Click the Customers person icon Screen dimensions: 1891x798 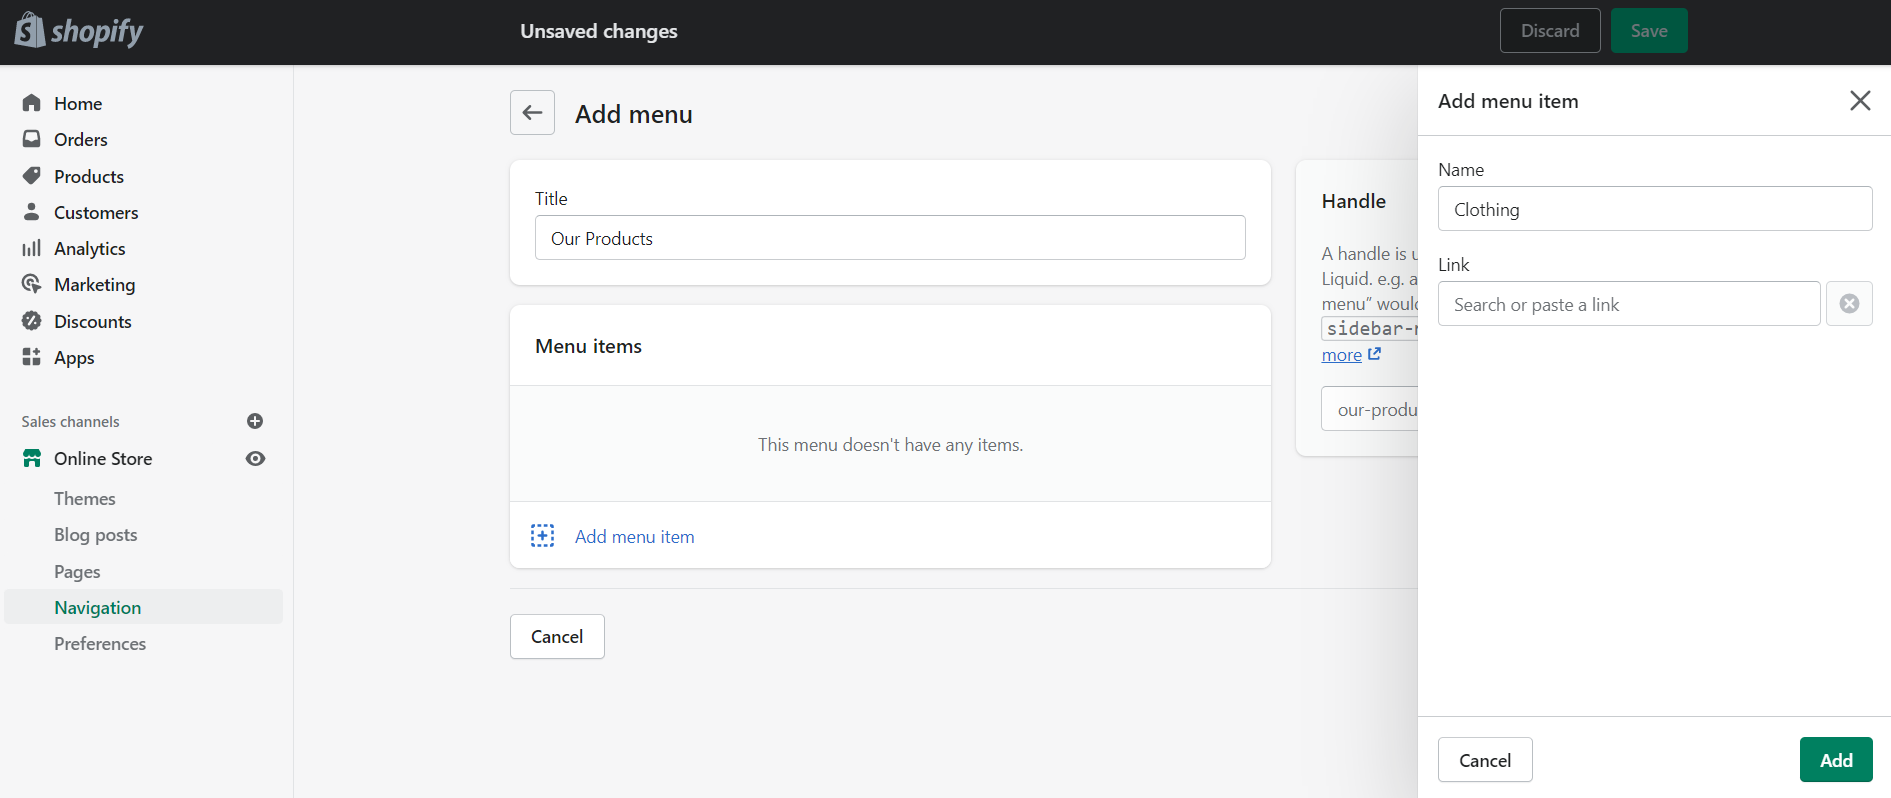click(x=32, y=212)
